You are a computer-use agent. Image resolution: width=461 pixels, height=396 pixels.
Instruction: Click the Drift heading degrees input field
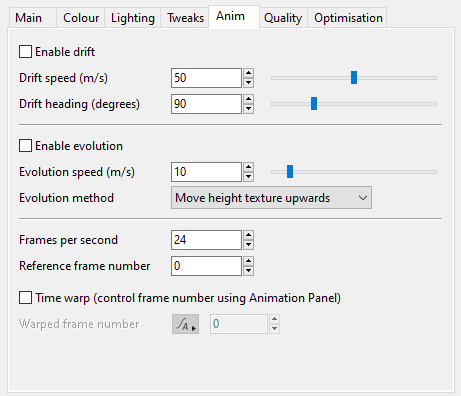(206, 104)
